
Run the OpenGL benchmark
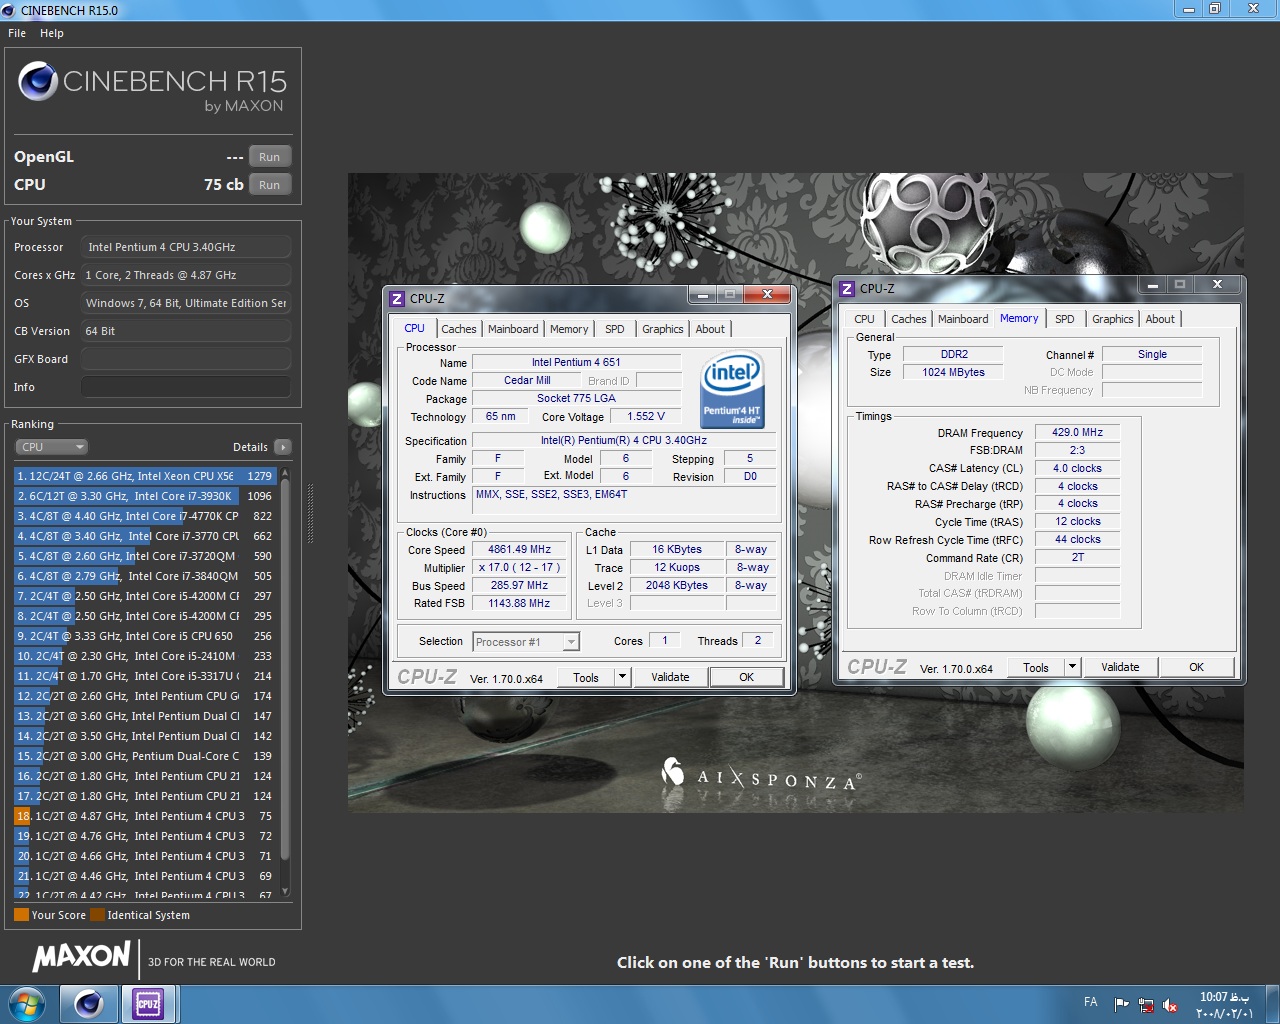270,157
